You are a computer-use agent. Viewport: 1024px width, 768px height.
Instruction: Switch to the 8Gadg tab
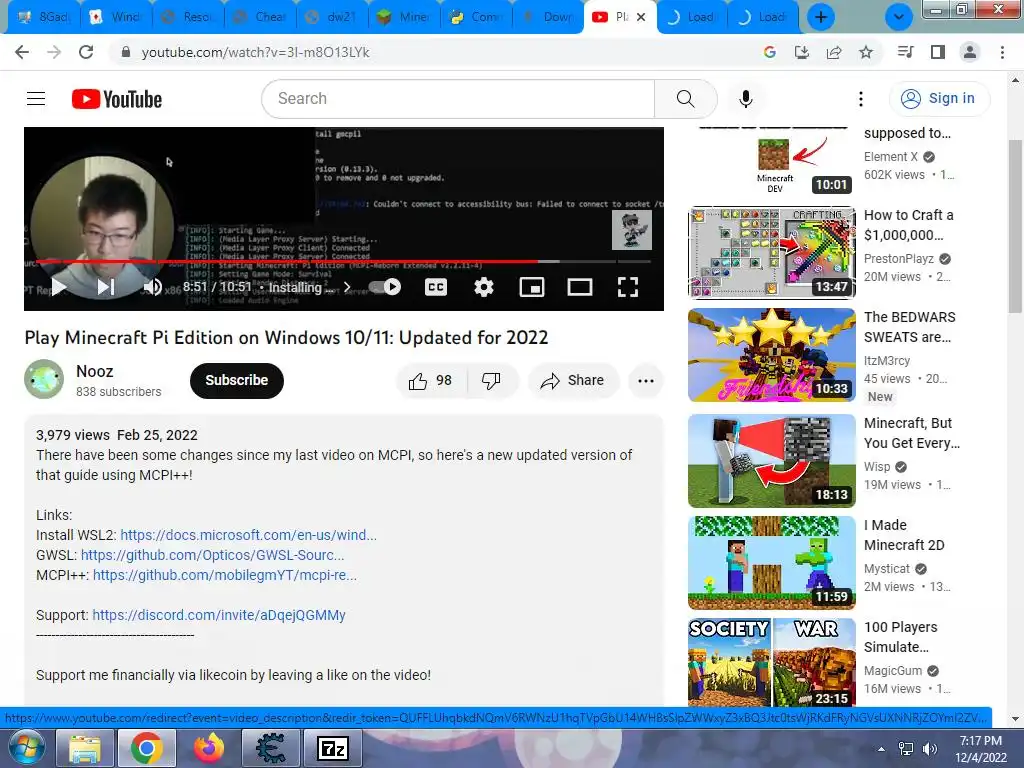tap(44, 17)
